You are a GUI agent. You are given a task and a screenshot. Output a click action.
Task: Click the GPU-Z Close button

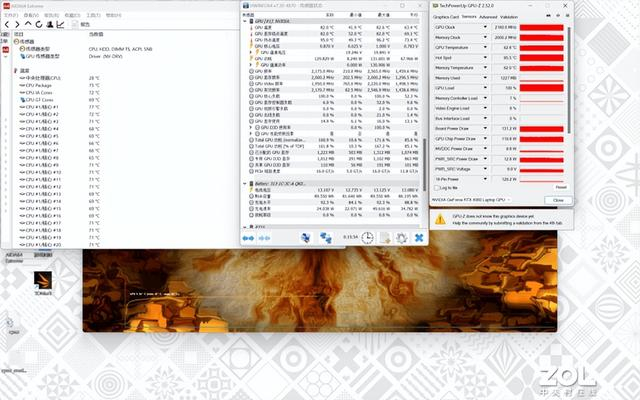click(x=558, y=200)
